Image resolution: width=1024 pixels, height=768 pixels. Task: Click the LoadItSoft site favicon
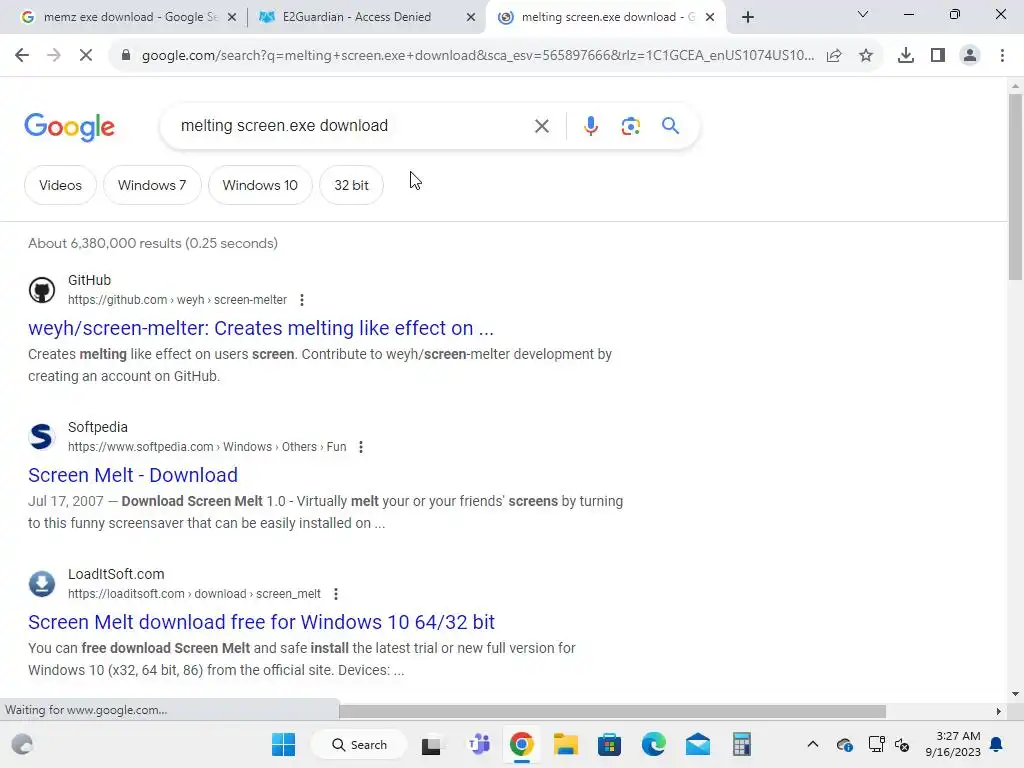point(42,584)
